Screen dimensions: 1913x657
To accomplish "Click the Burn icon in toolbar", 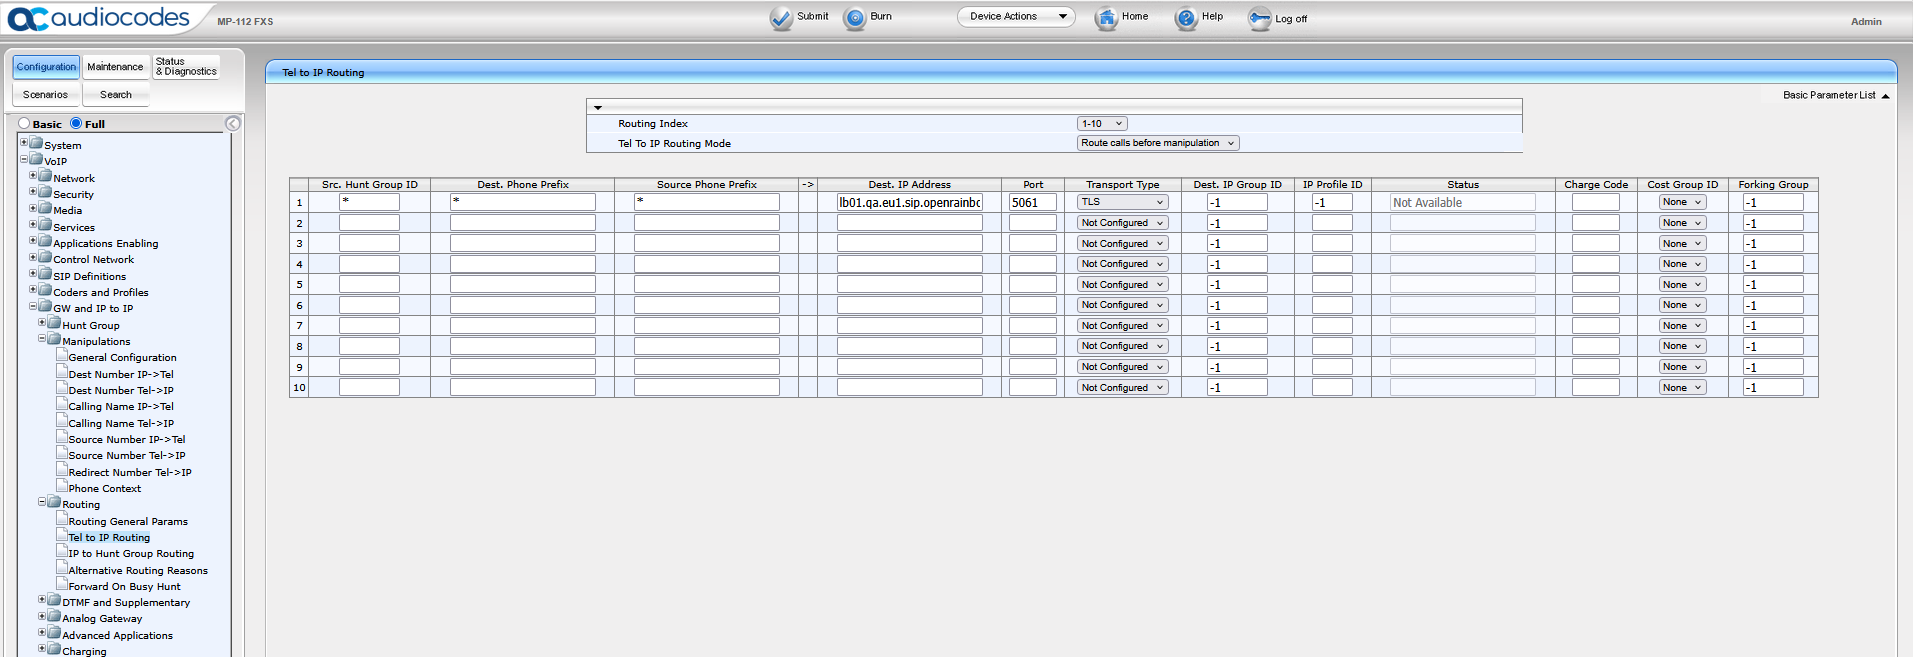I will coord(855,18).
